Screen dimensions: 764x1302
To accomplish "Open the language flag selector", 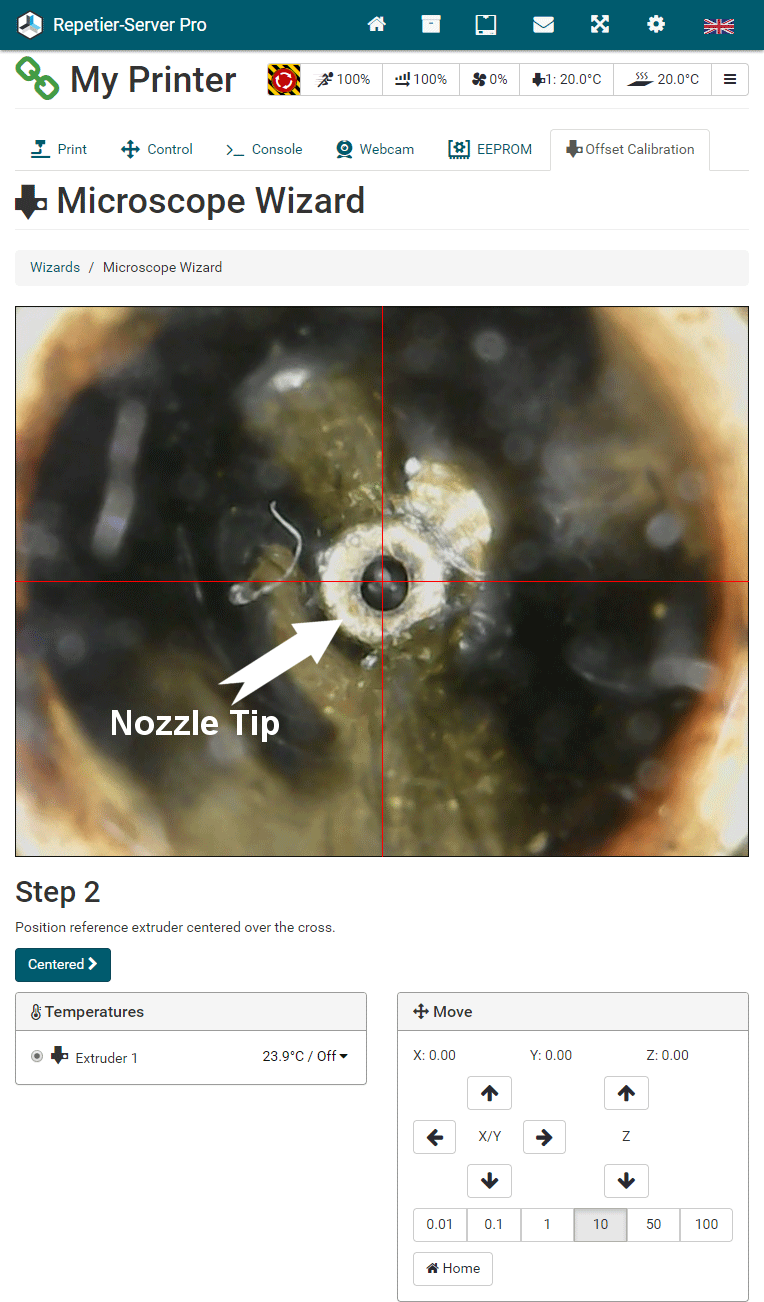I will 719,26.
